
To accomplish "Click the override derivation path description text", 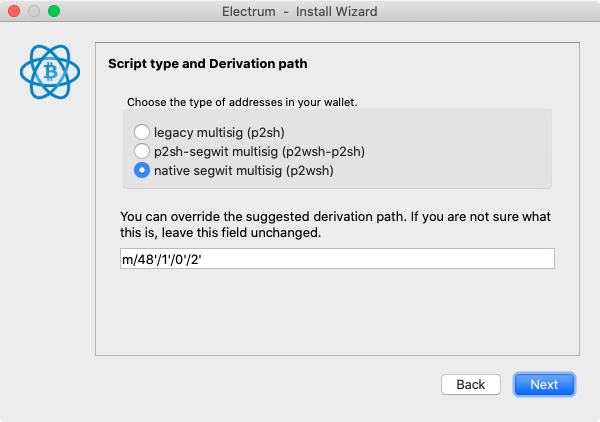I will 336,225.
